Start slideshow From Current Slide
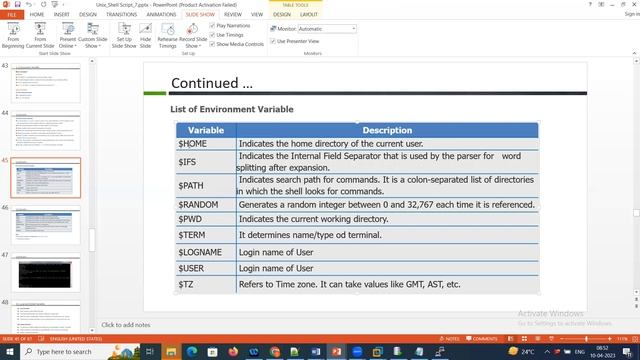Screen dimensions: 640x360 click(x=40, y=36)
